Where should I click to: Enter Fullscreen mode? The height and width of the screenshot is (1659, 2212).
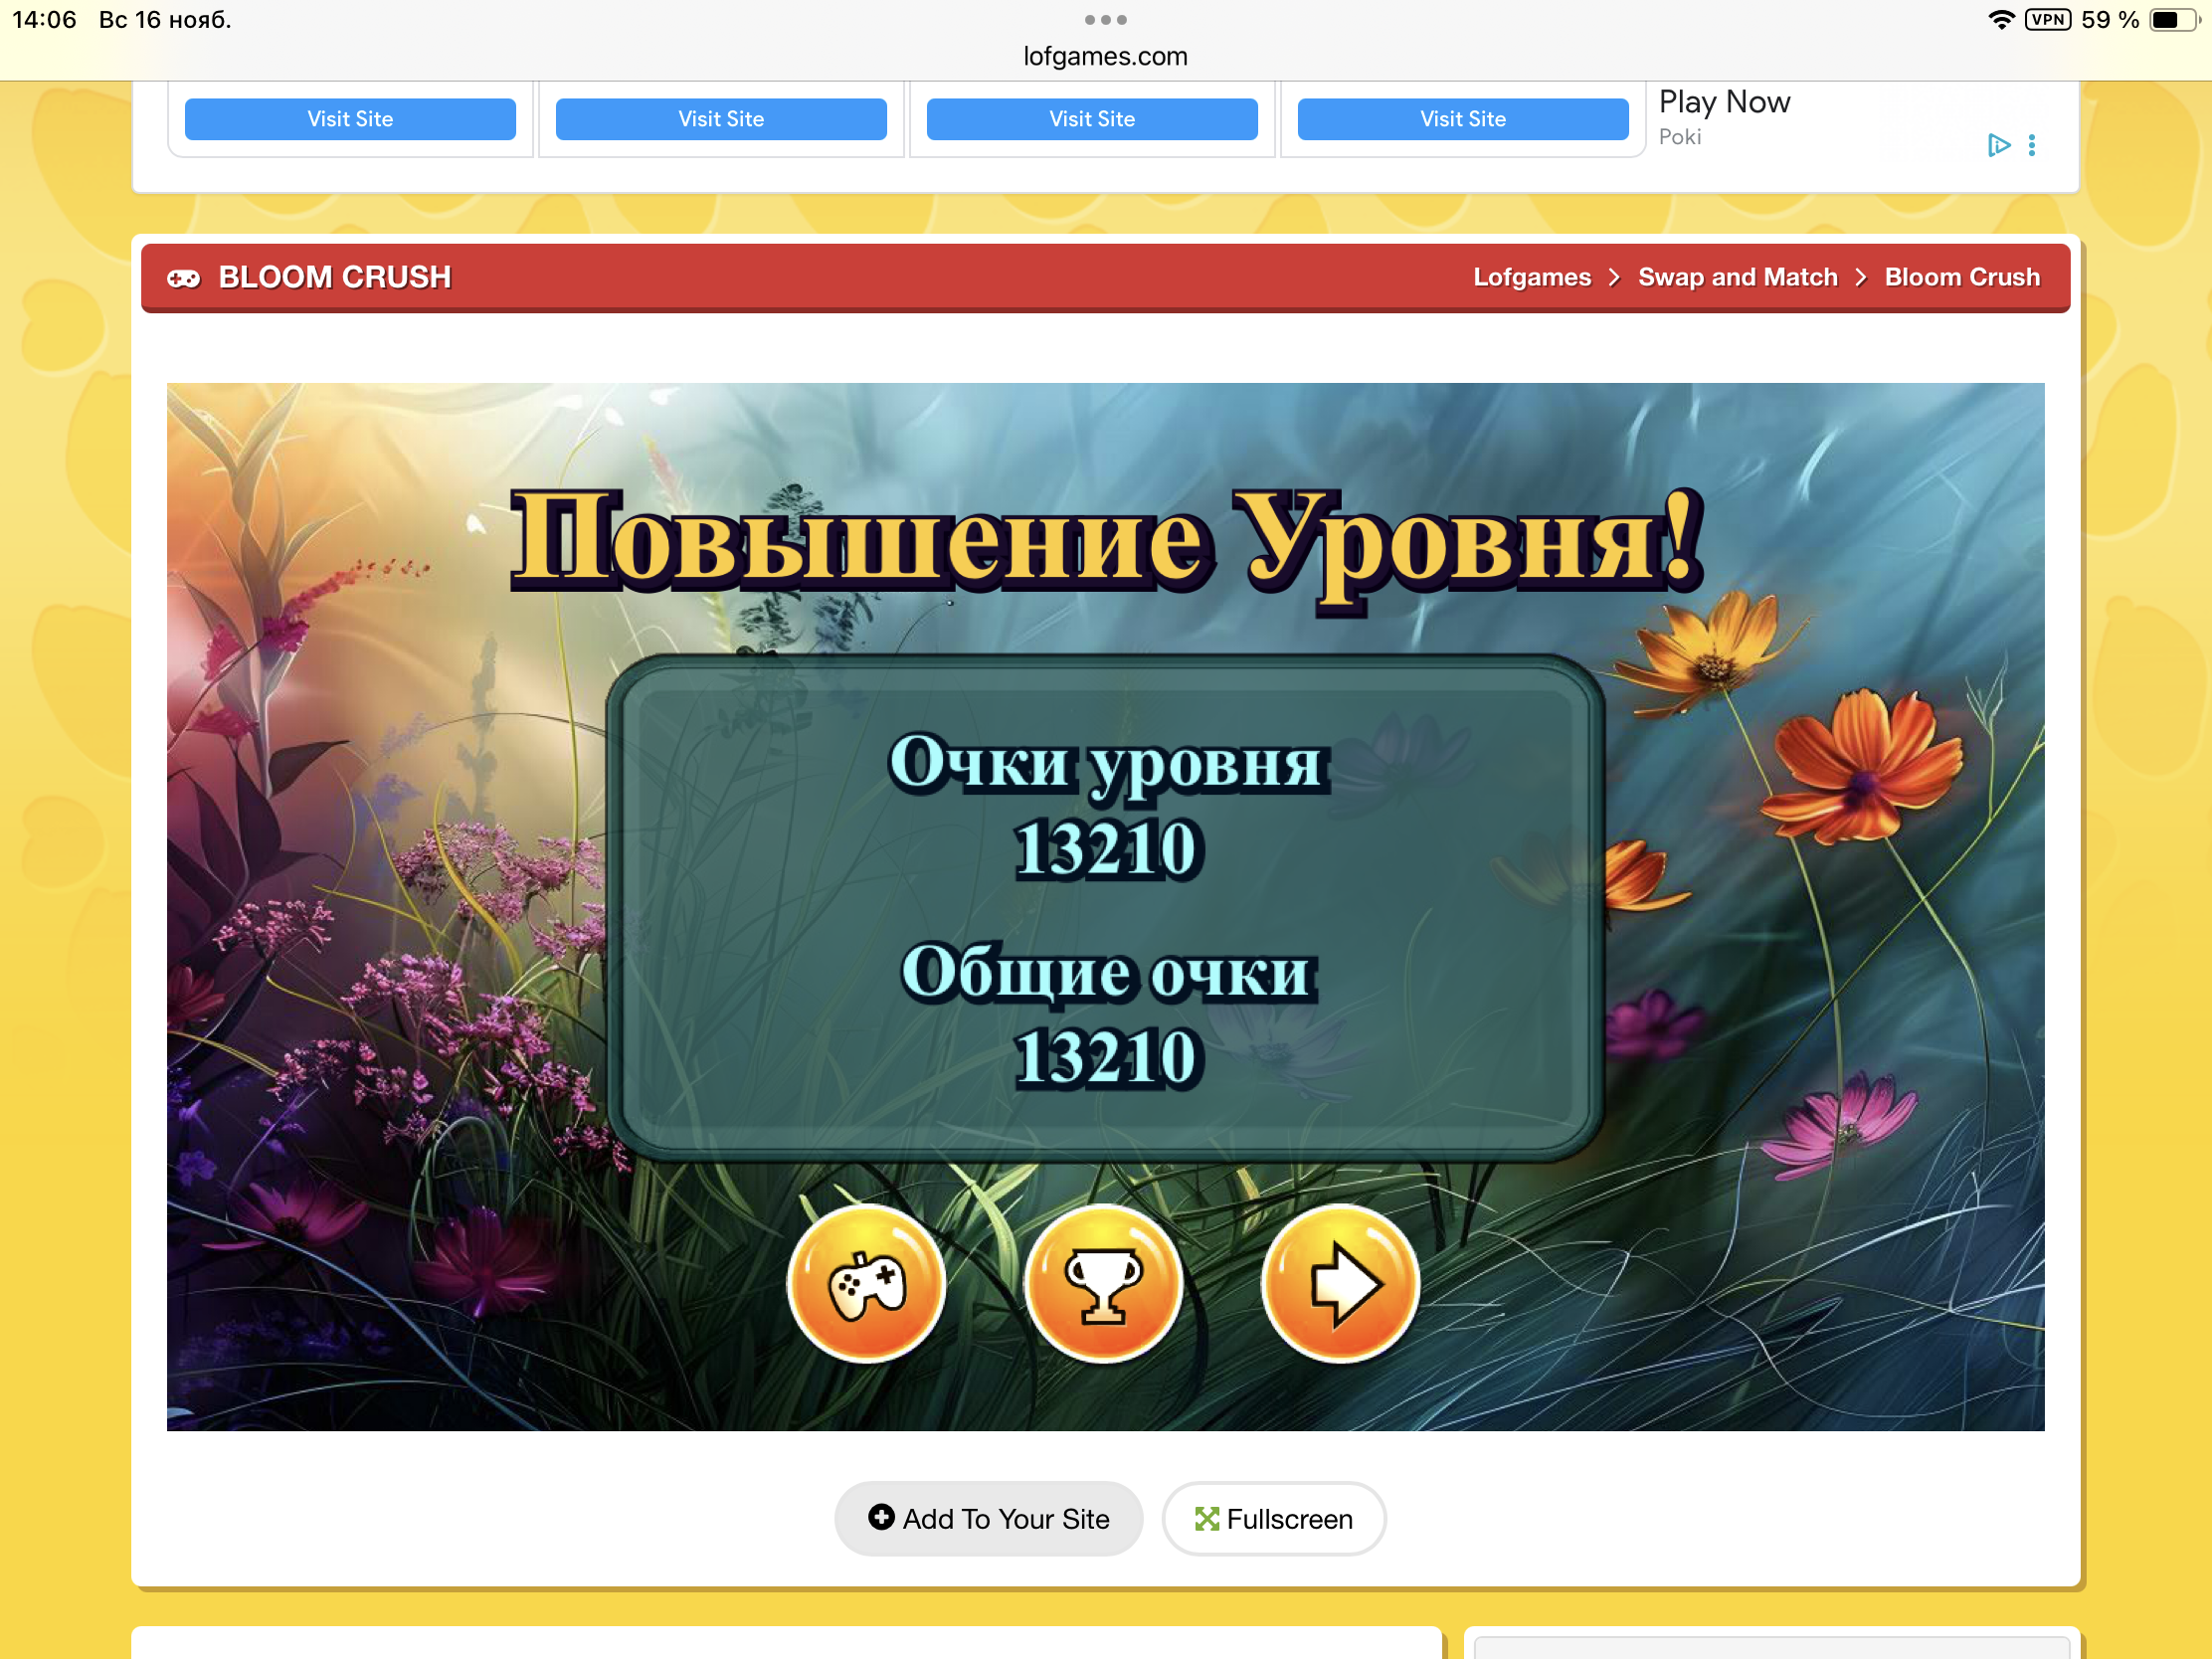point(1273,1518)
